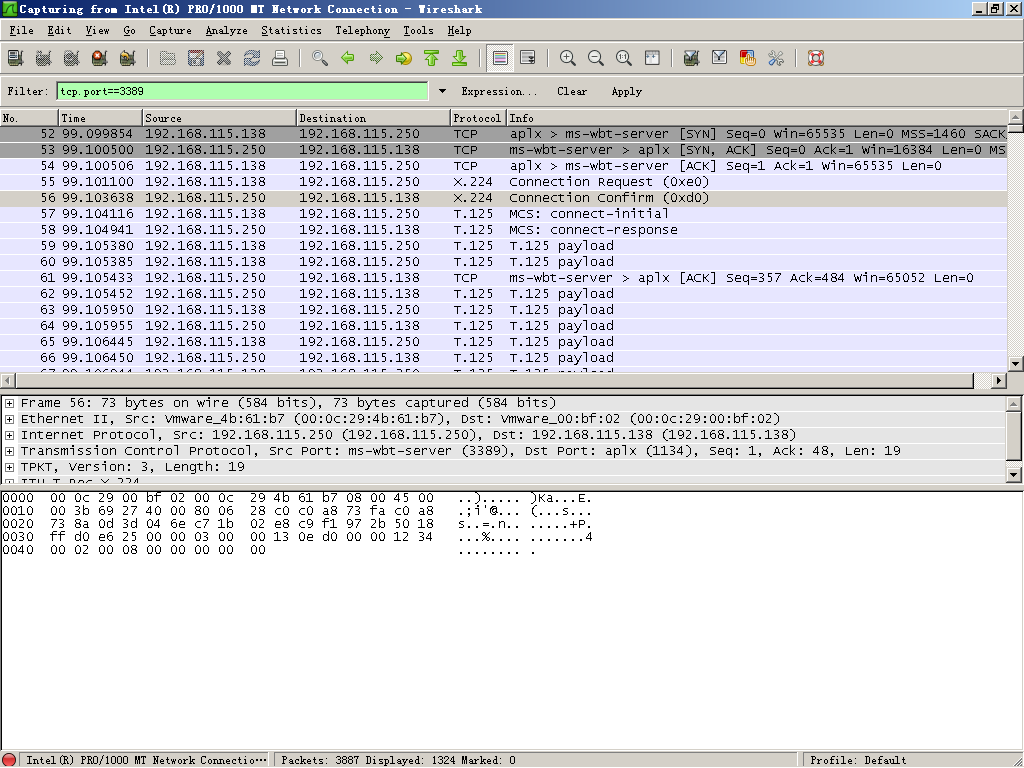Screen dimensions: 1024x768
Task: Expand the Ethernet II details
Action: (x=9, y=419)
